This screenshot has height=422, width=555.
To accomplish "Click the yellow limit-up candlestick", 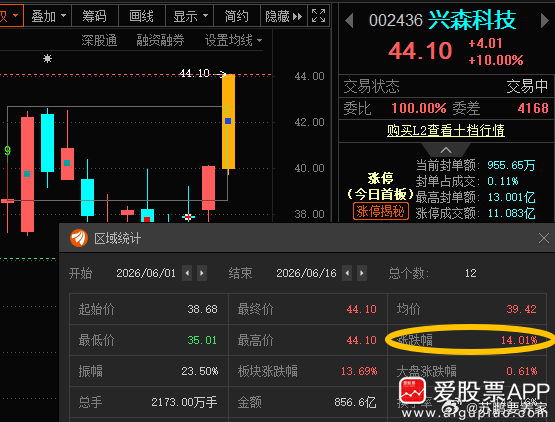I will click(228, 122).
